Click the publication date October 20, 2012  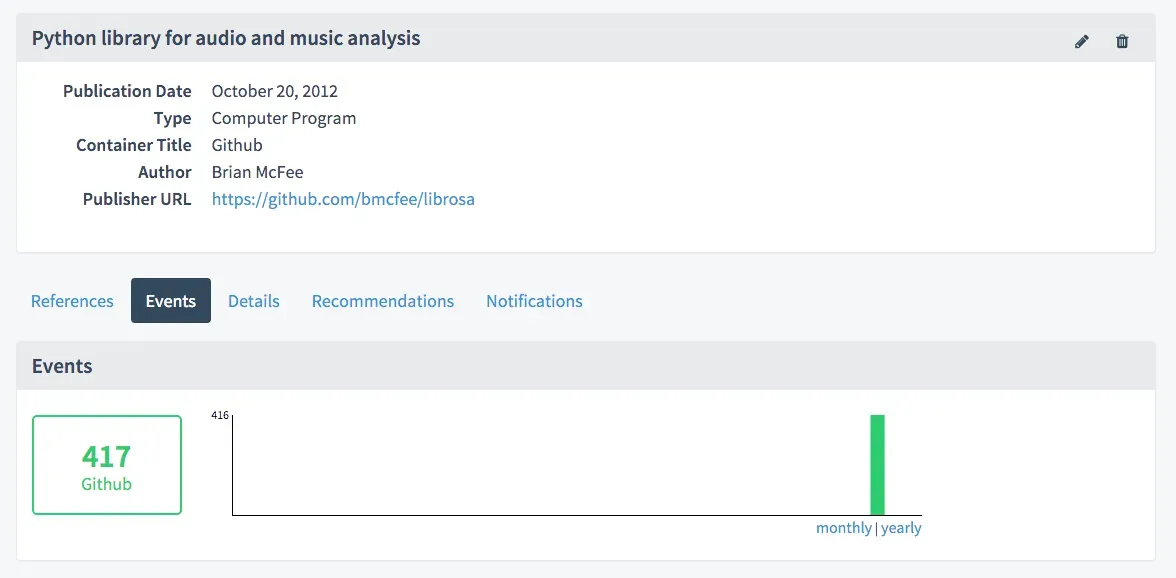(x=275, y=91)
